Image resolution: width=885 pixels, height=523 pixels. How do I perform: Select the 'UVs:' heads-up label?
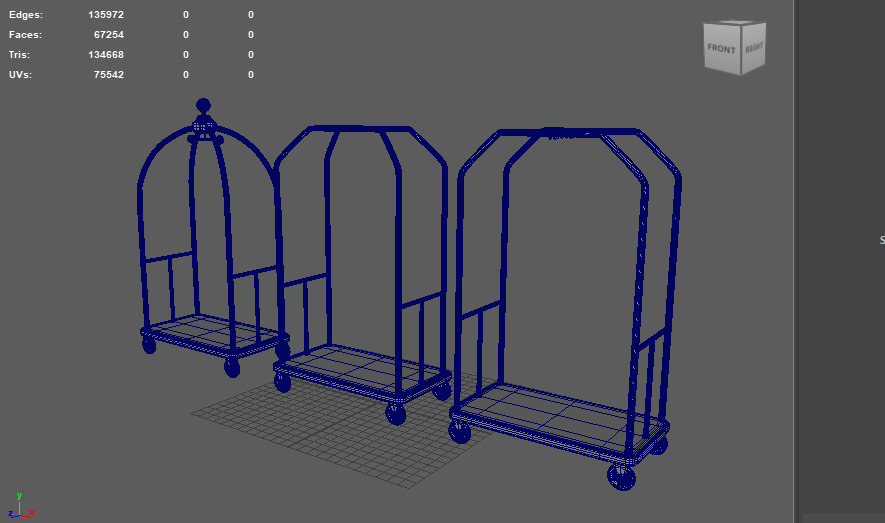(20, 74)
